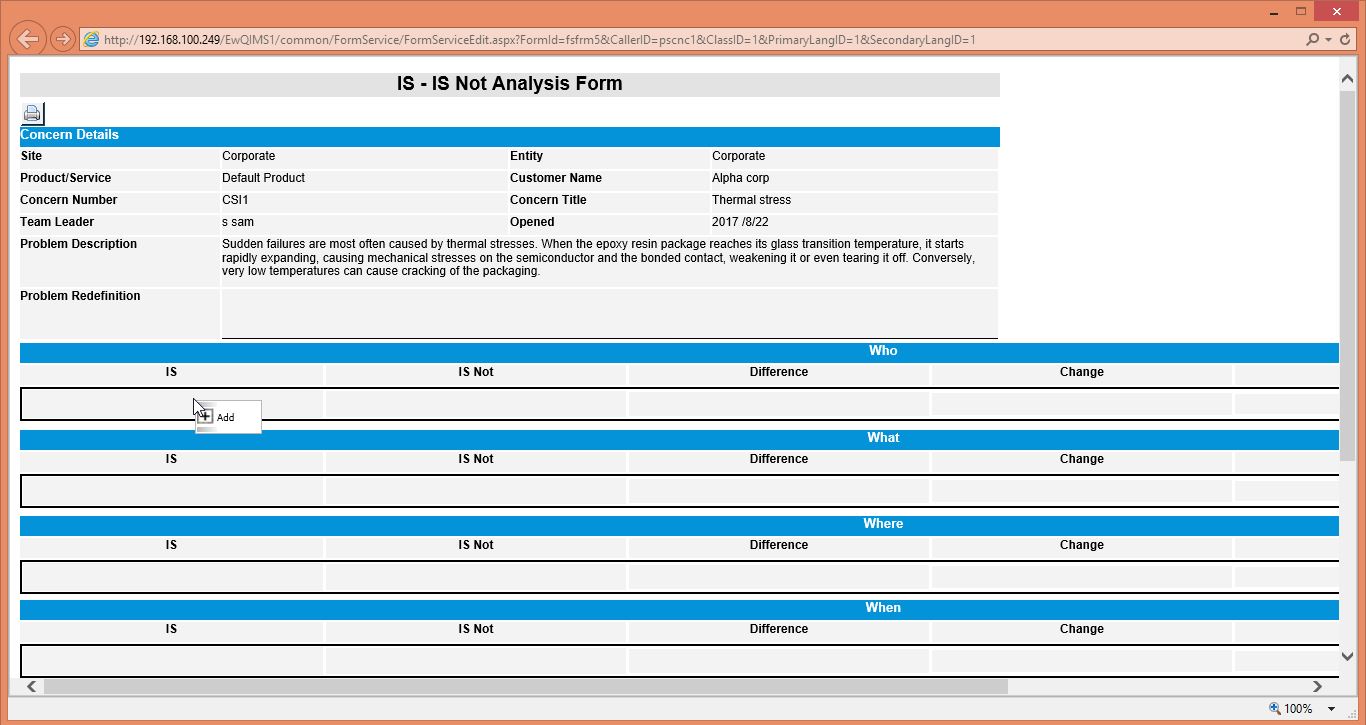Open the zoom level dropdown arrow
The image size is (1366, 725).
pos(1331,709)
